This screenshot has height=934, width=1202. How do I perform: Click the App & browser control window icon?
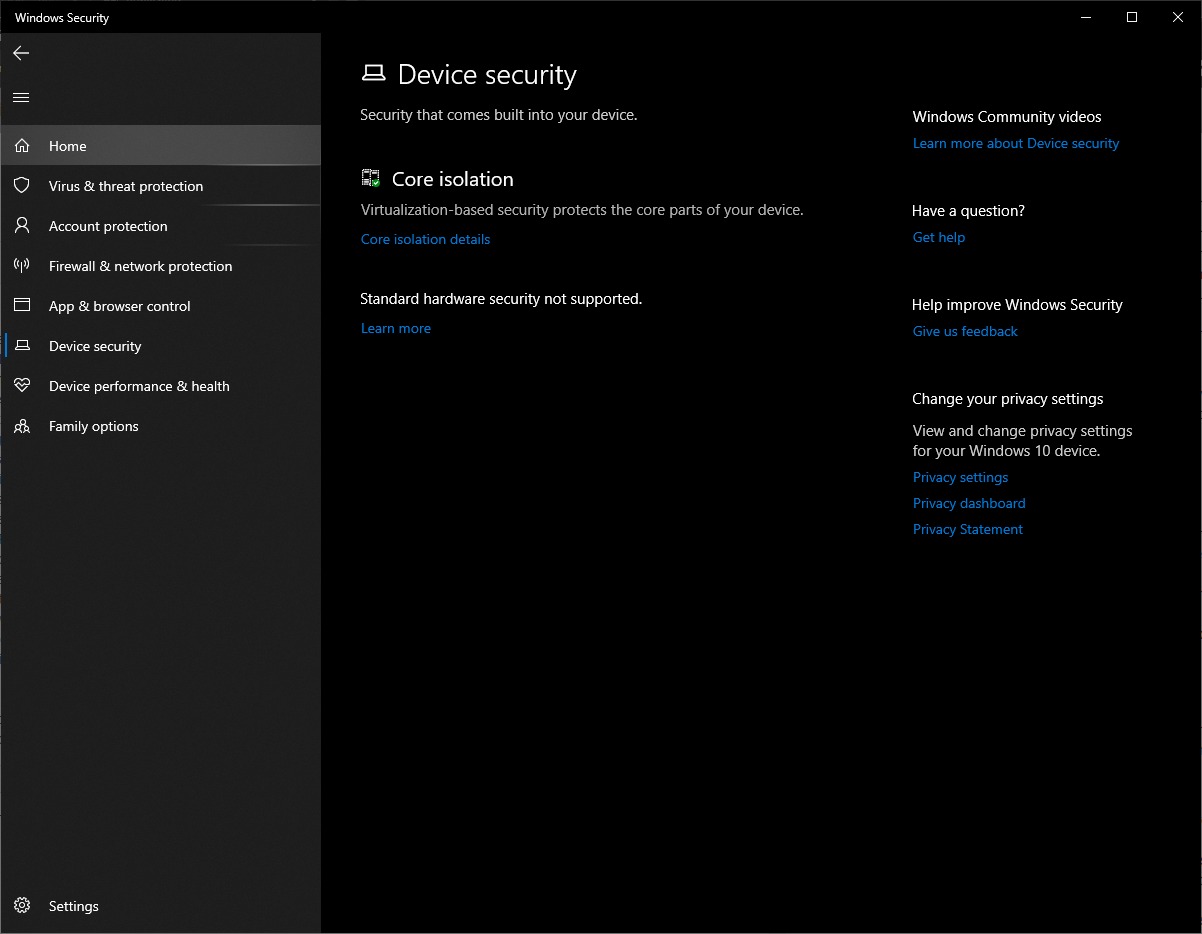[22, 306]
